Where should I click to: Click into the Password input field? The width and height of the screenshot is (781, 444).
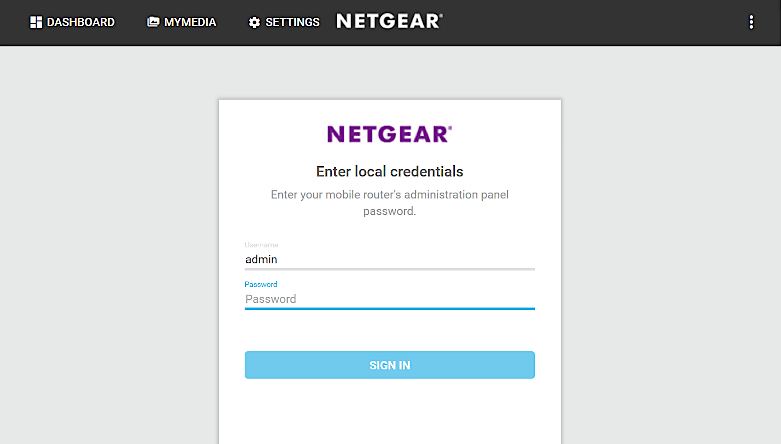(x=389, y=299)
